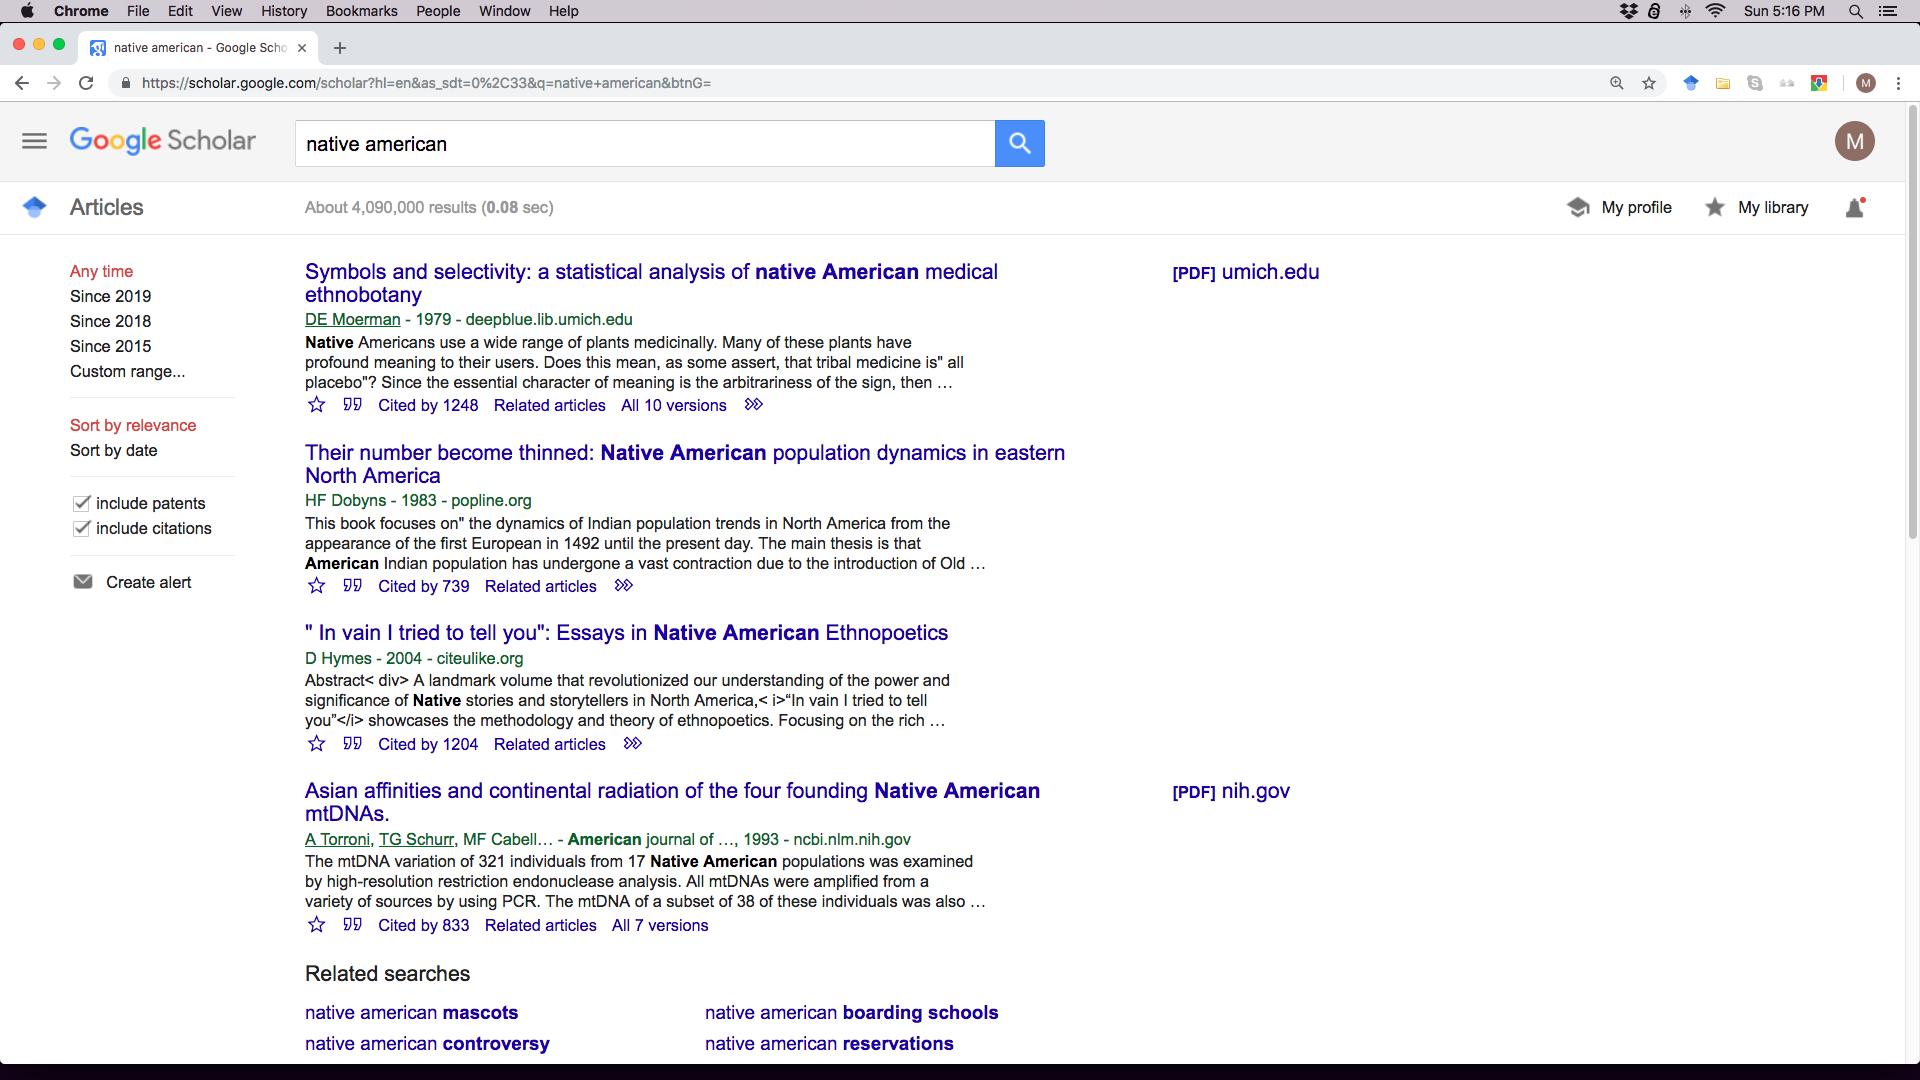
Task: Expand more options arrows under Hymes result
Action: (633, 744)
